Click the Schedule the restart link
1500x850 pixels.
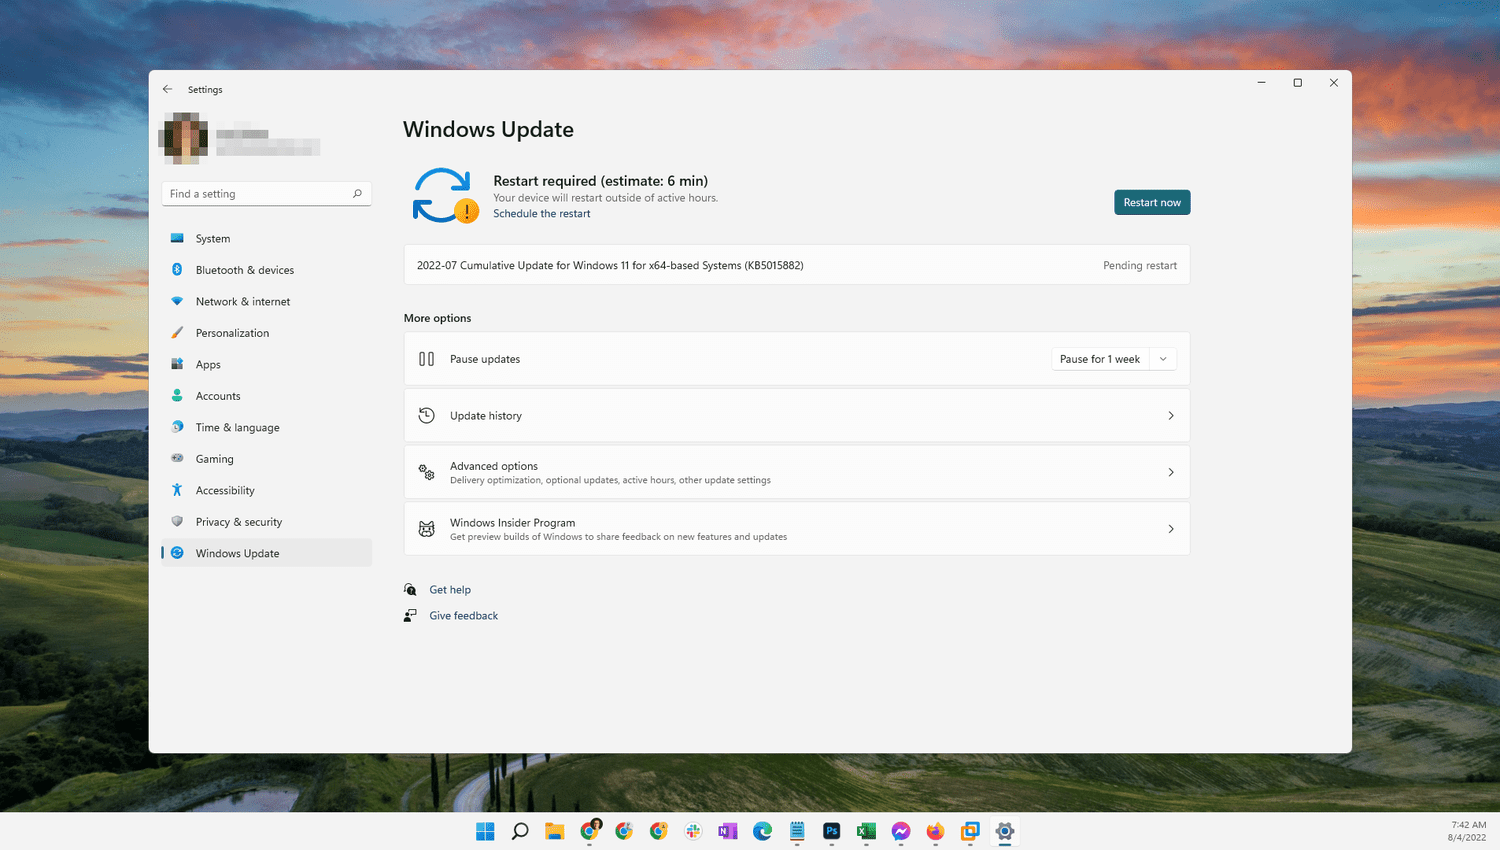click(541, 214)
